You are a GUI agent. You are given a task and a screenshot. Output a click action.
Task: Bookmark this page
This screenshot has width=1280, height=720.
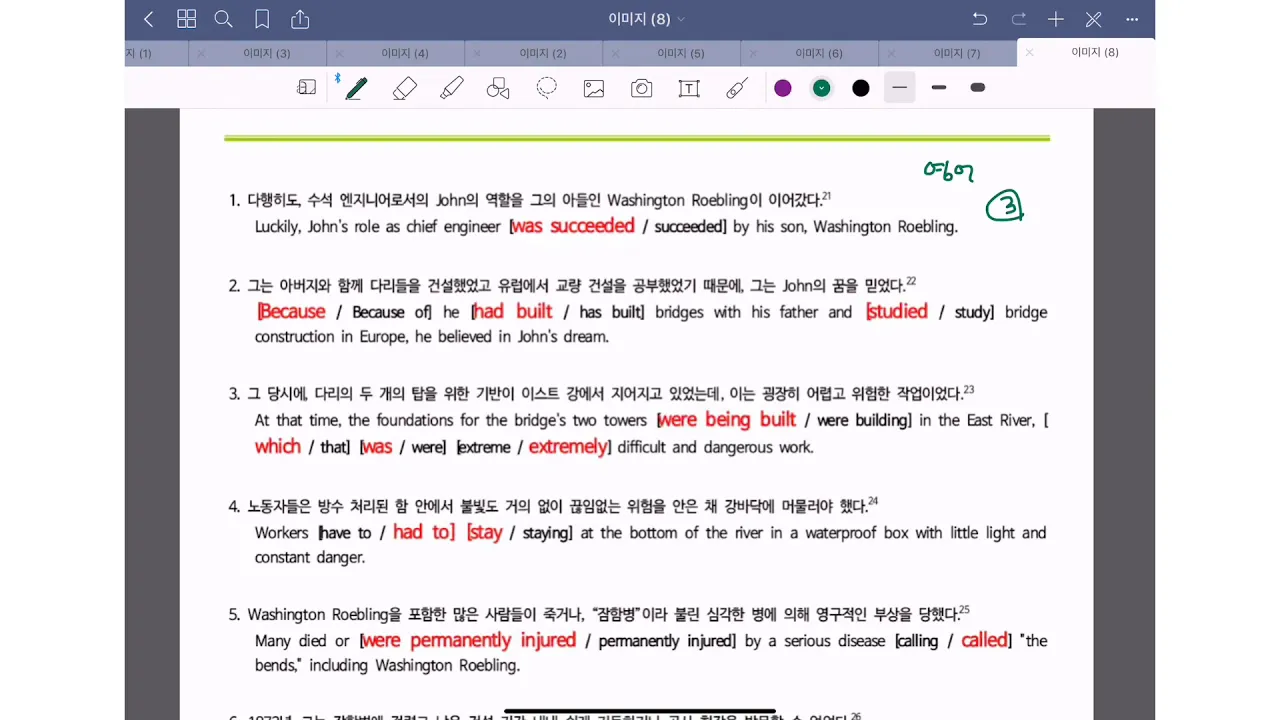[262, 19]
